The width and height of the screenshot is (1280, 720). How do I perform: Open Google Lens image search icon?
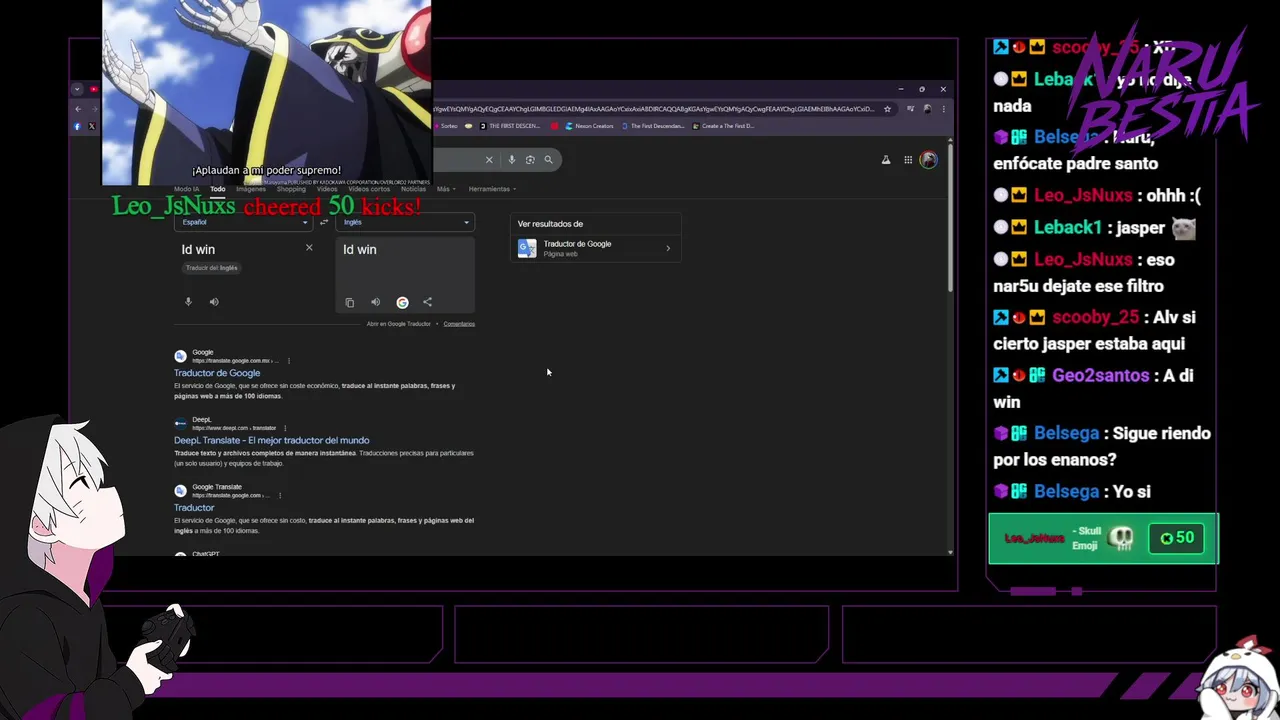pos(530,159)
